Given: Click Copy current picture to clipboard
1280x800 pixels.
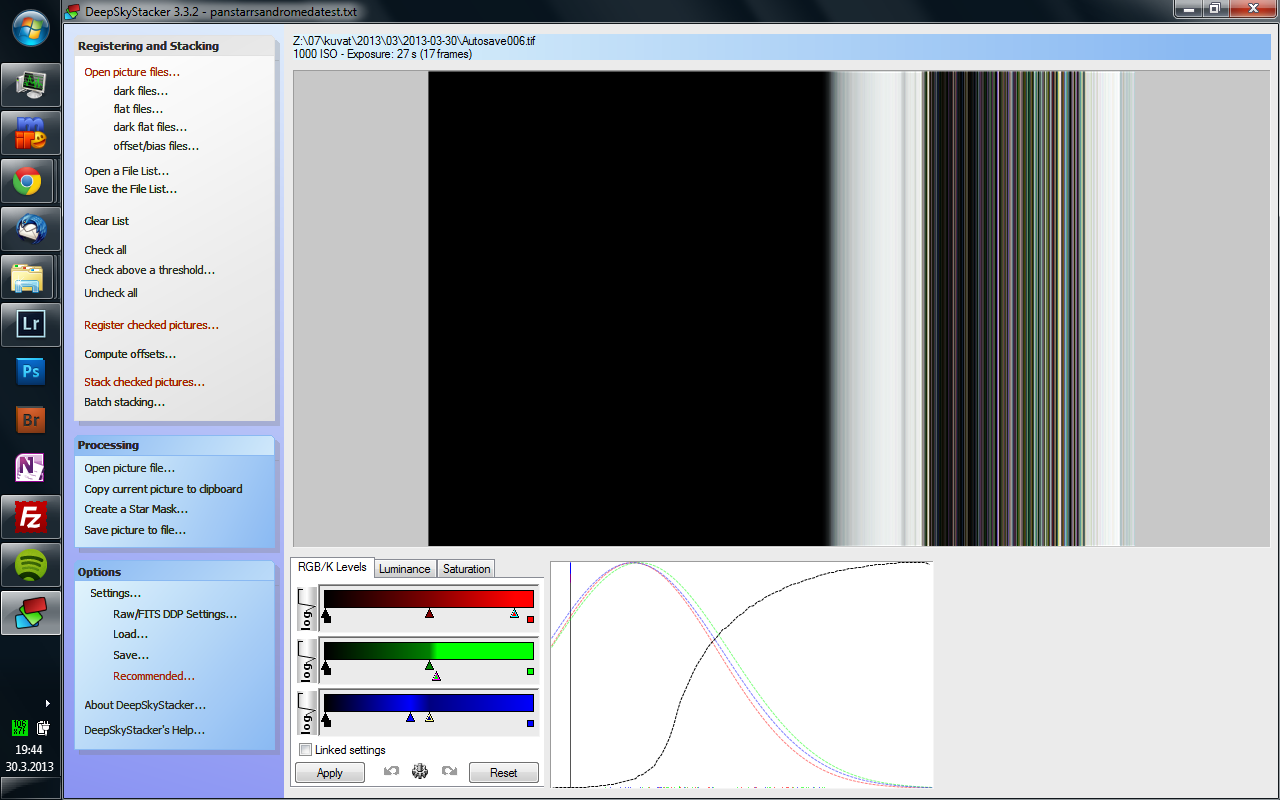Looking at the screenshot, I should (x=163, y=489).
